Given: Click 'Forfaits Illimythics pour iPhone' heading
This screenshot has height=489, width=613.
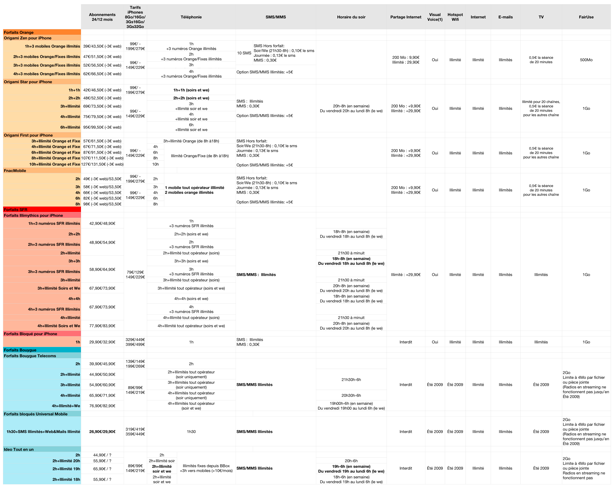Looking at the screenshot, I should (33, 215).
